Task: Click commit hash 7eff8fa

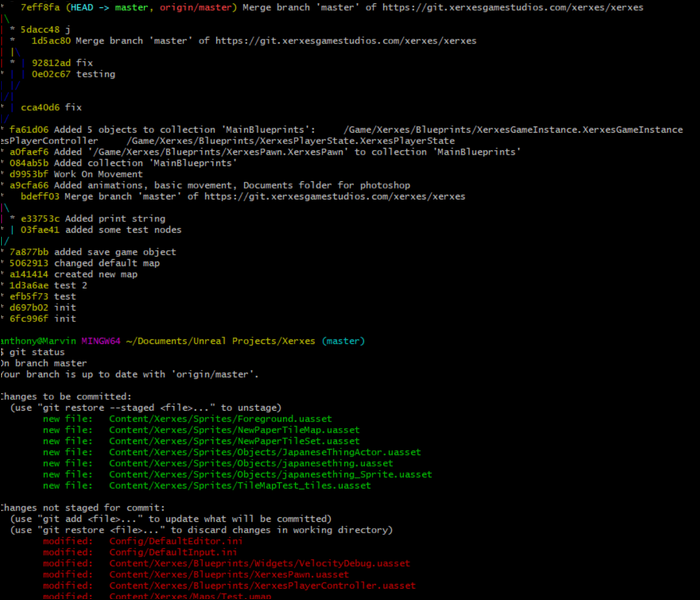Action: coord(40,7)
